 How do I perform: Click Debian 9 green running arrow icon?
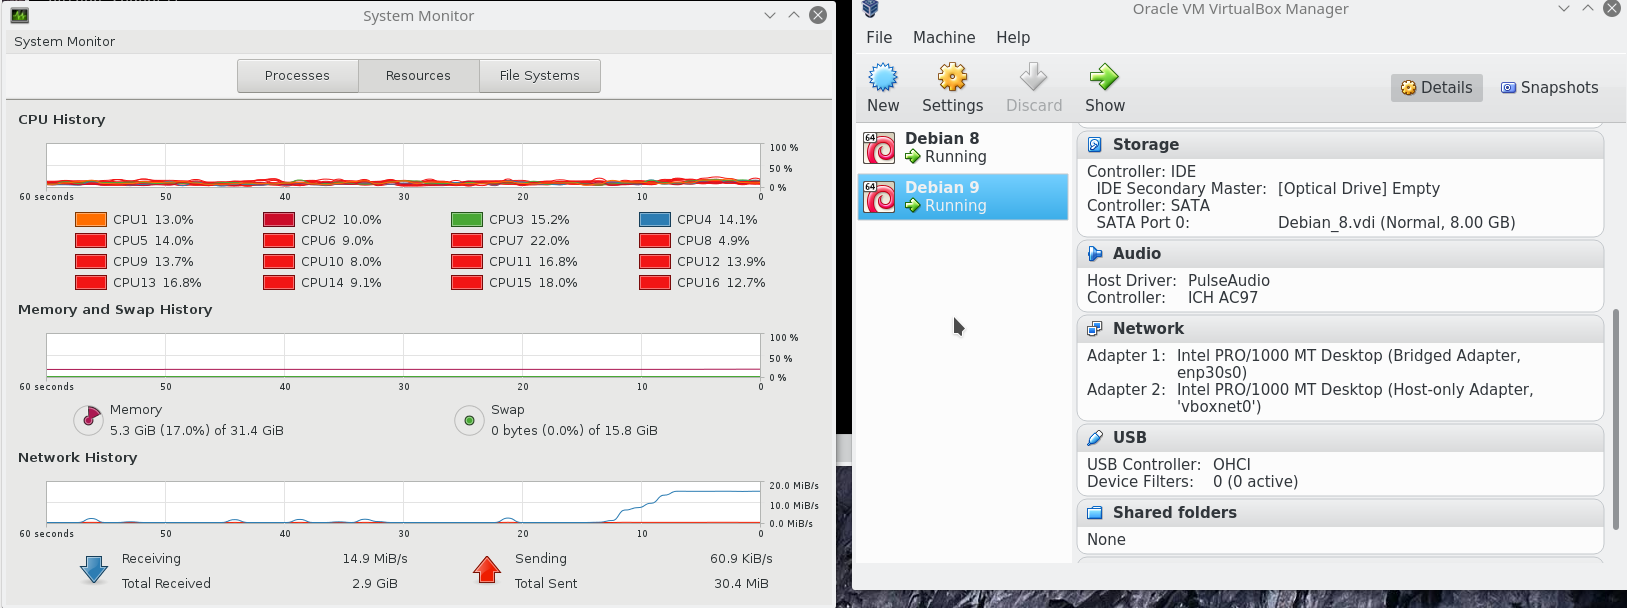tap(913, 206)
